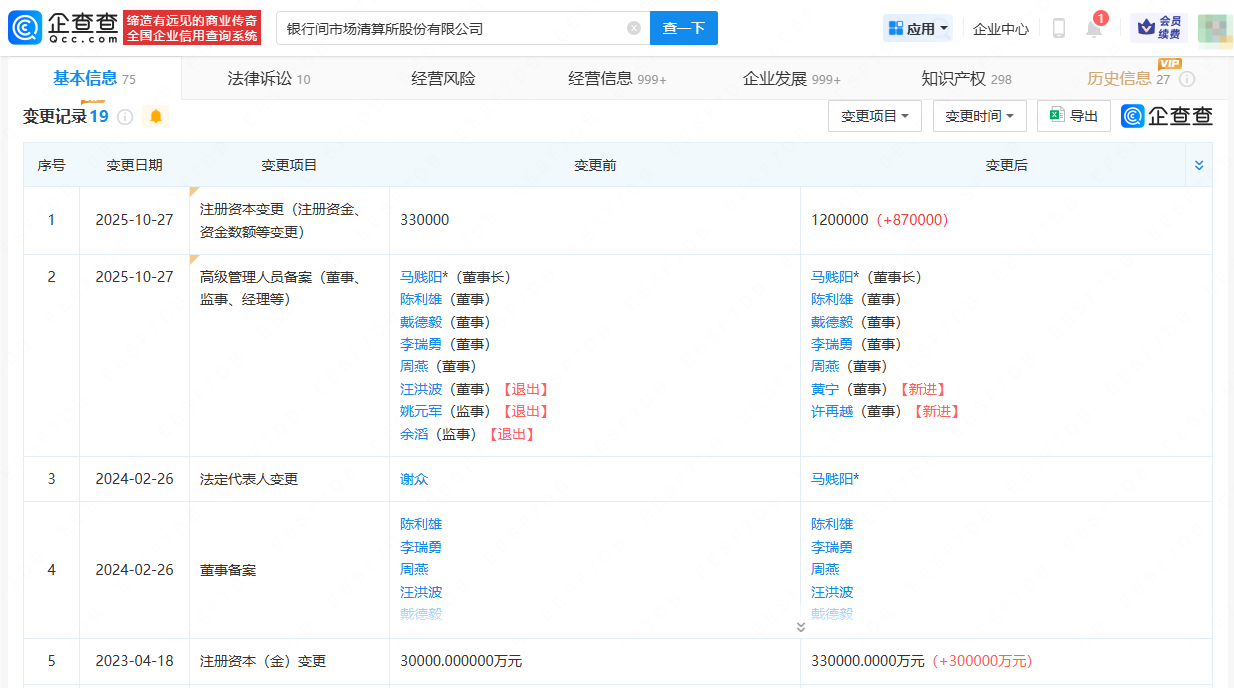This screenshot has height=688, width=1234.
Task: Open 谢众 person link
Action: click(x=414, y=479)
